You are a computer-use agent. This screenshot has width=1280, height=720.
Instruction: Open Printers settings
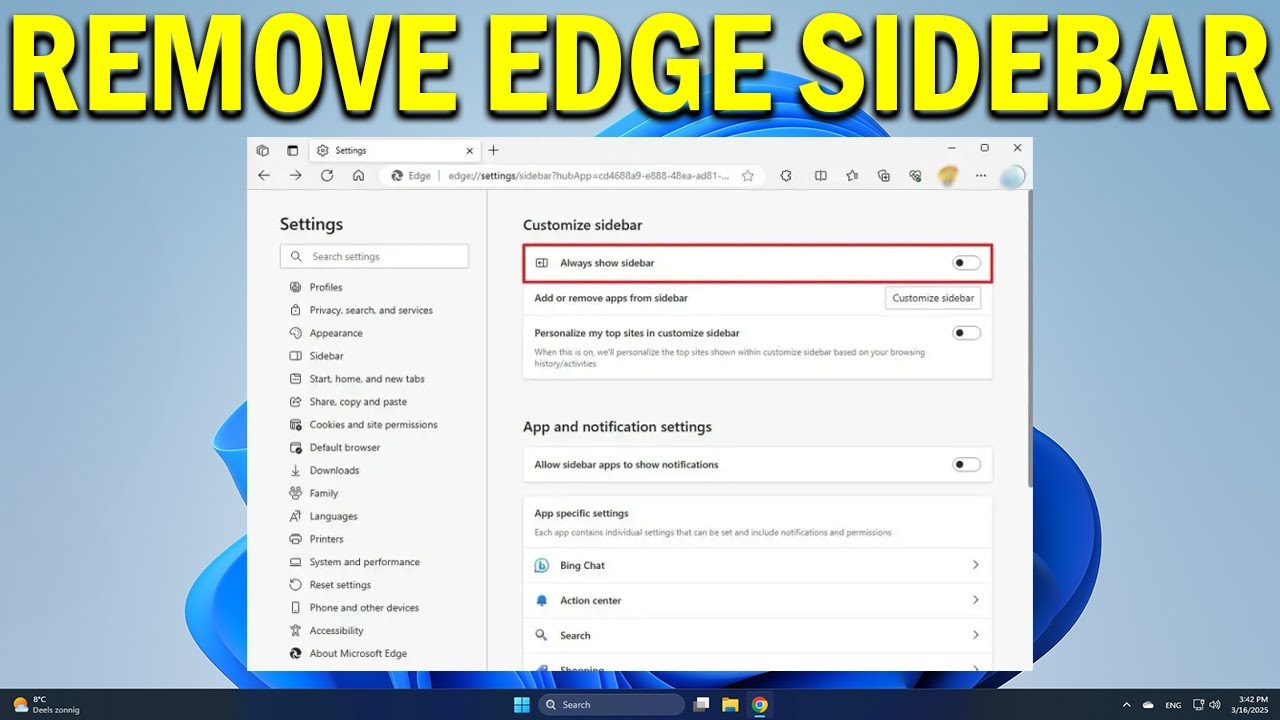326,539
